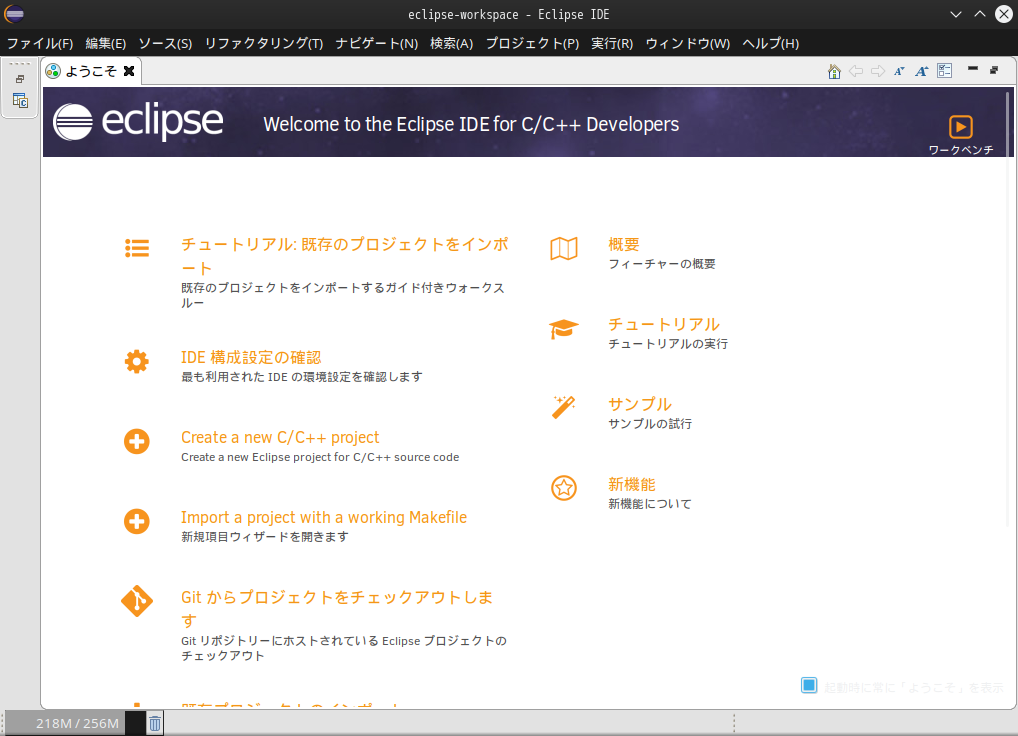1018x736 pixels.
Task: Click the plus icon for Makefile import
Action: point(136,521)
